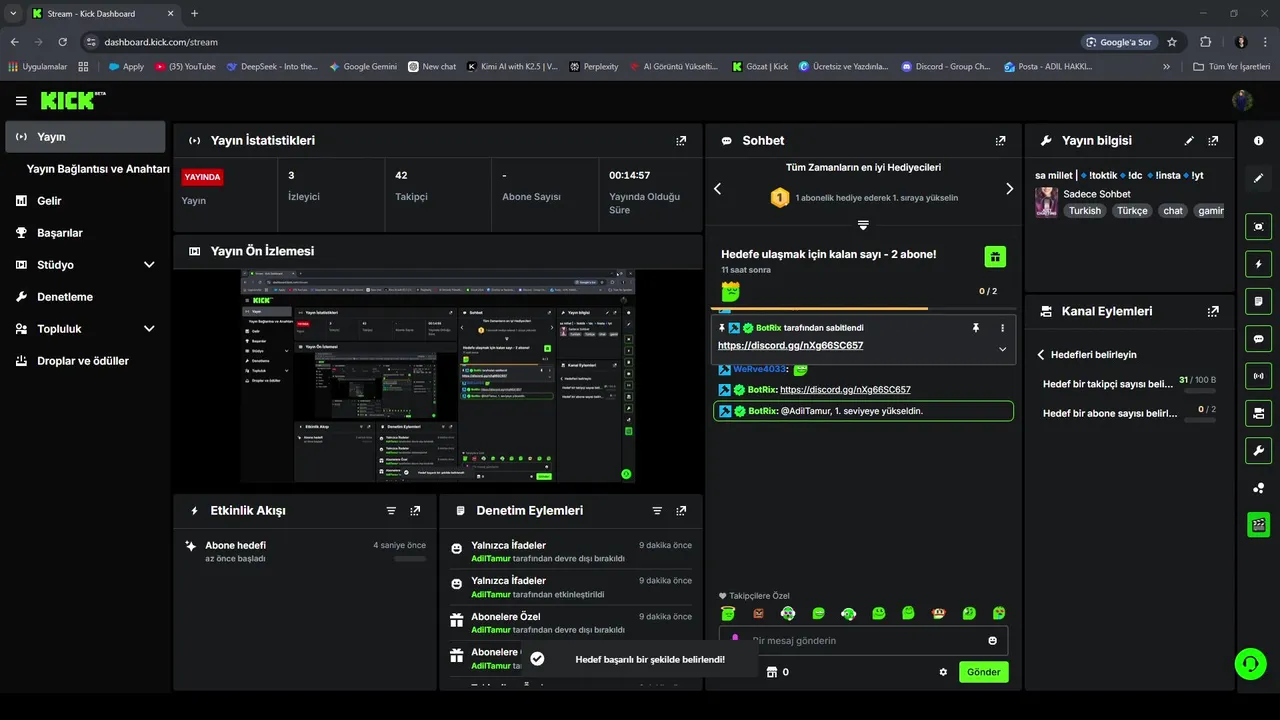1280x720 pixels.
Task: Toggle the chat bubble widget in sidebar
Action: pos(1258,339)
